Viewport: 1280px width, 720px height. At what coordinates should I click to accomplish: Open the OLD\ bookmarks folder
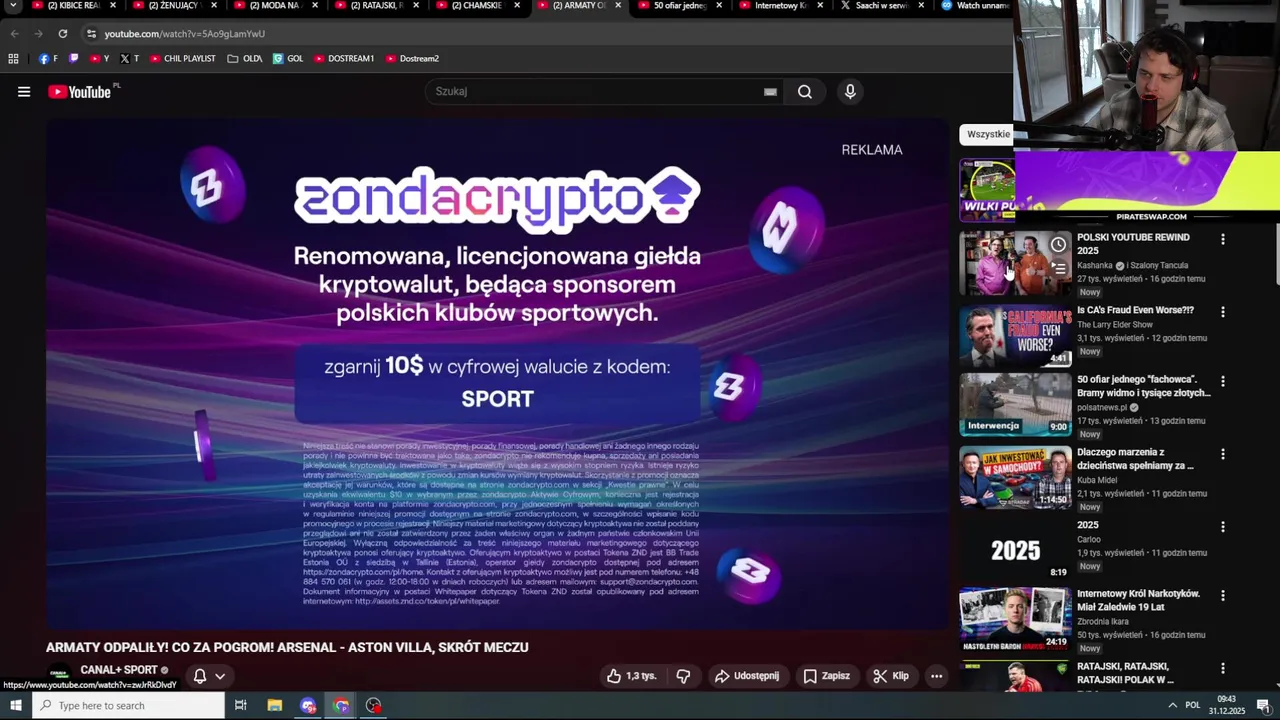pyautogui.click(x=245, y=59)
